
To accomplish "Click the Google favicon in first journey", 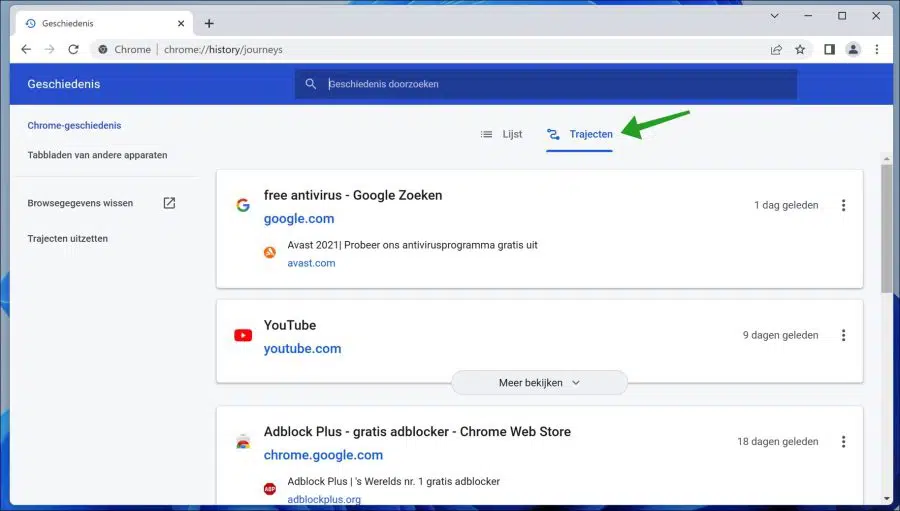I will 243,205.
